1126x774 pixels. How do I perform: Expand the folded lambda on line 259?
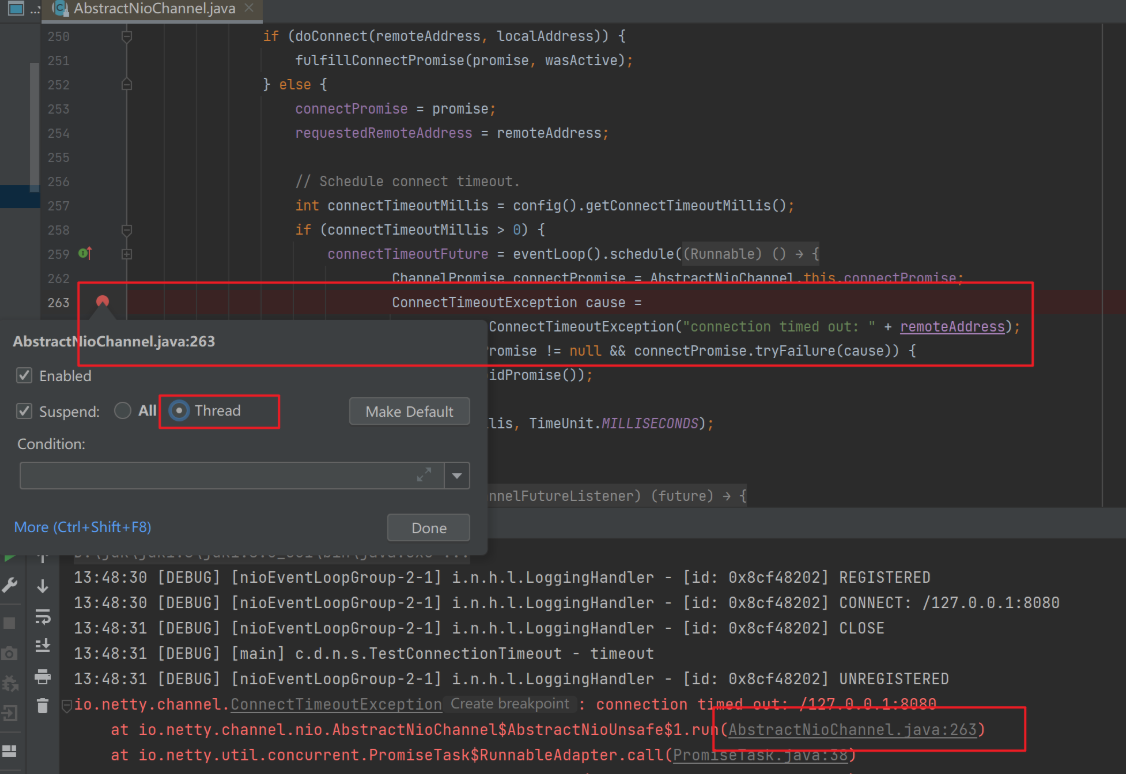coord(127,254)
